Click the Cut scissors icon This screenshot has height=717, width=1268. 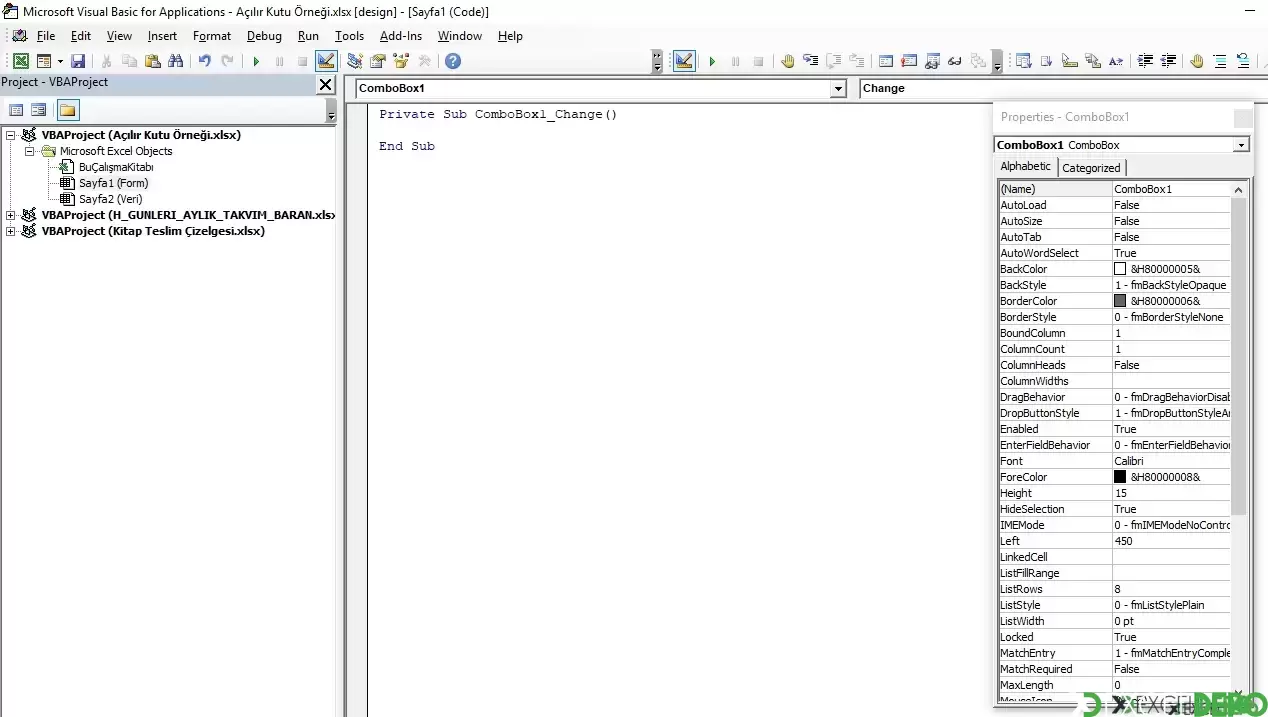pyautogui.click(x=106, y=61)
